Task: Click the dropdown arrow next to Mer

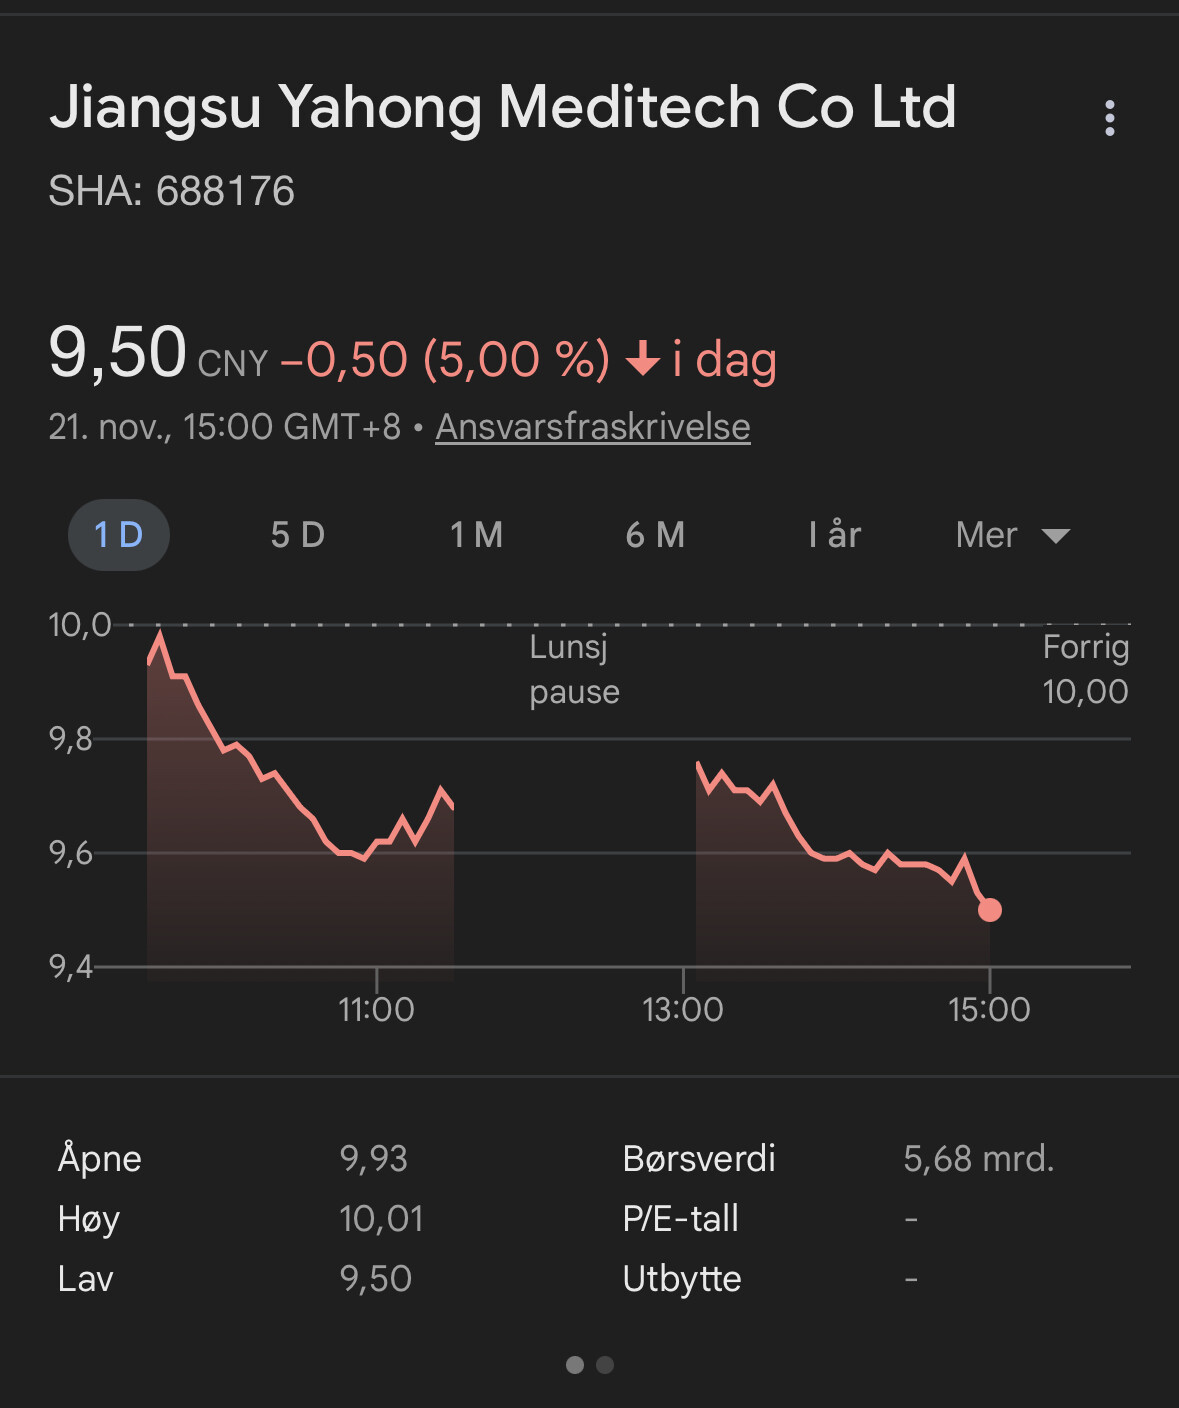Action: pos(1055,536)
